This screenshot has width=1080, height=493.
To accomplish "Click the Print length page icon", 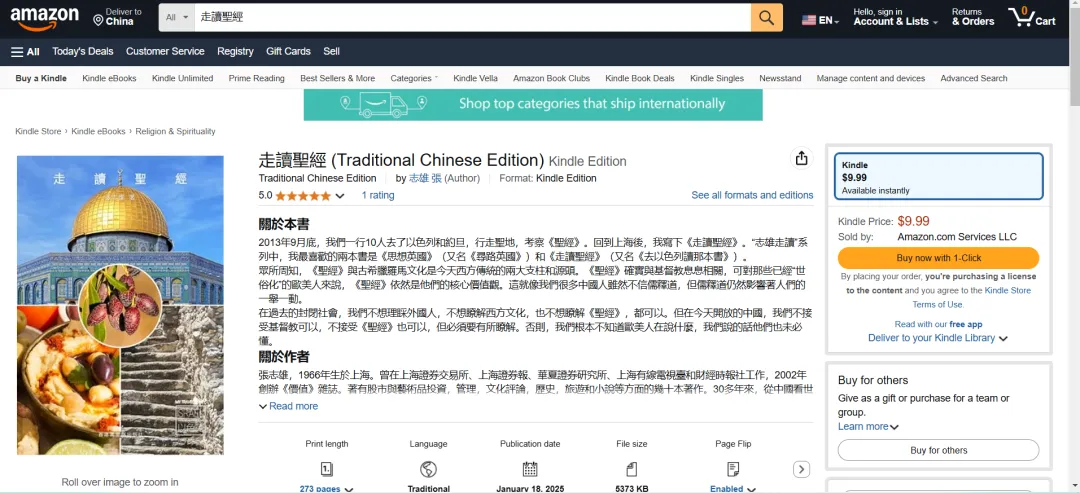I will point(326,470).
